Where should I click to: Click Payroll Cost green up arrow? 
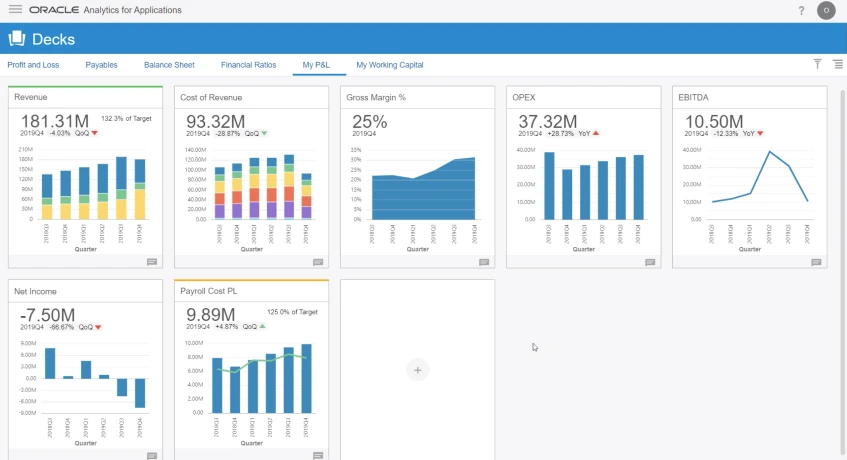[262, 327]
